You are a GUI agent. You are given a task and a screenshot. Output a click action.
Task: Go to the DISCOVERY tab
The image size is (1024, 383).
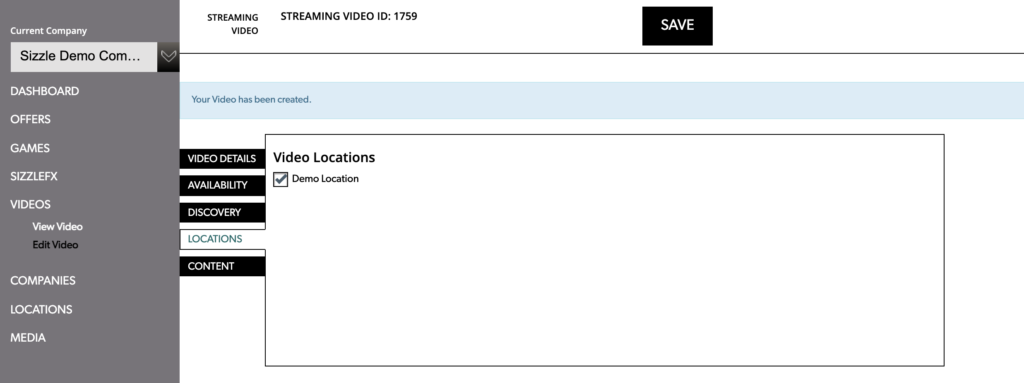click(x=222, y=212)
